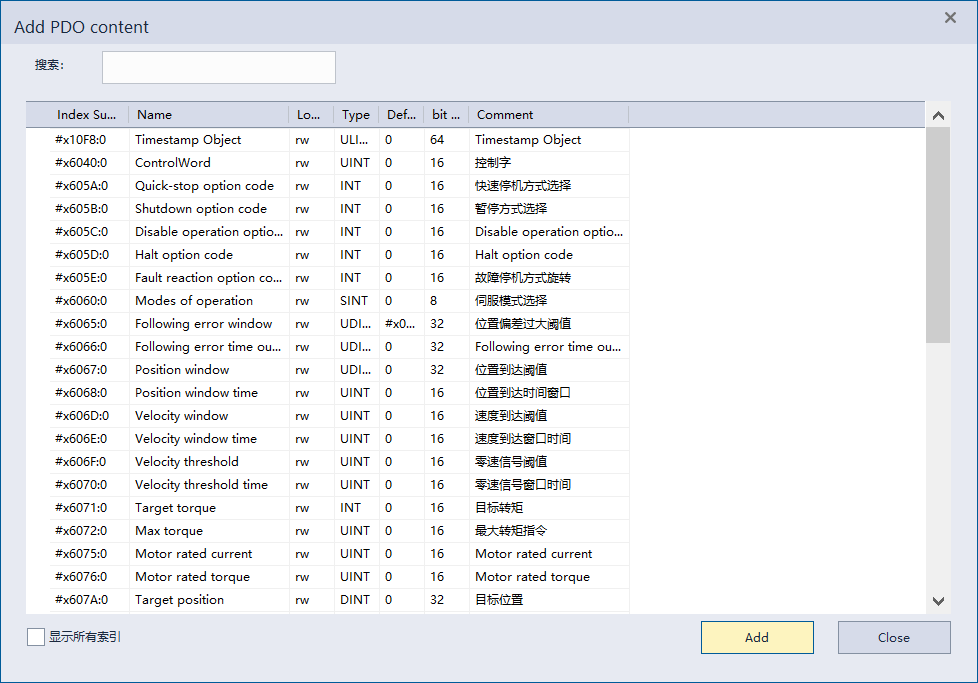Click the Close button

[893, 638]
